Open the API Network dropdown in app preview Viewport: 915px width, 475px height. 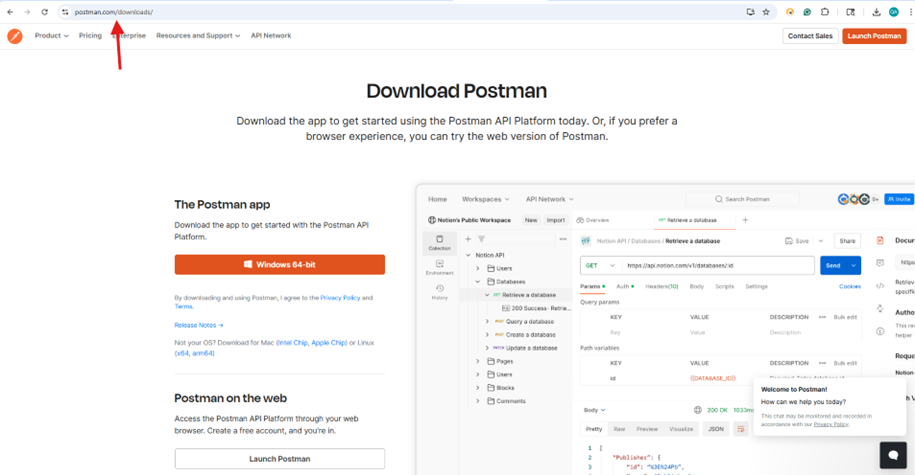550,199
